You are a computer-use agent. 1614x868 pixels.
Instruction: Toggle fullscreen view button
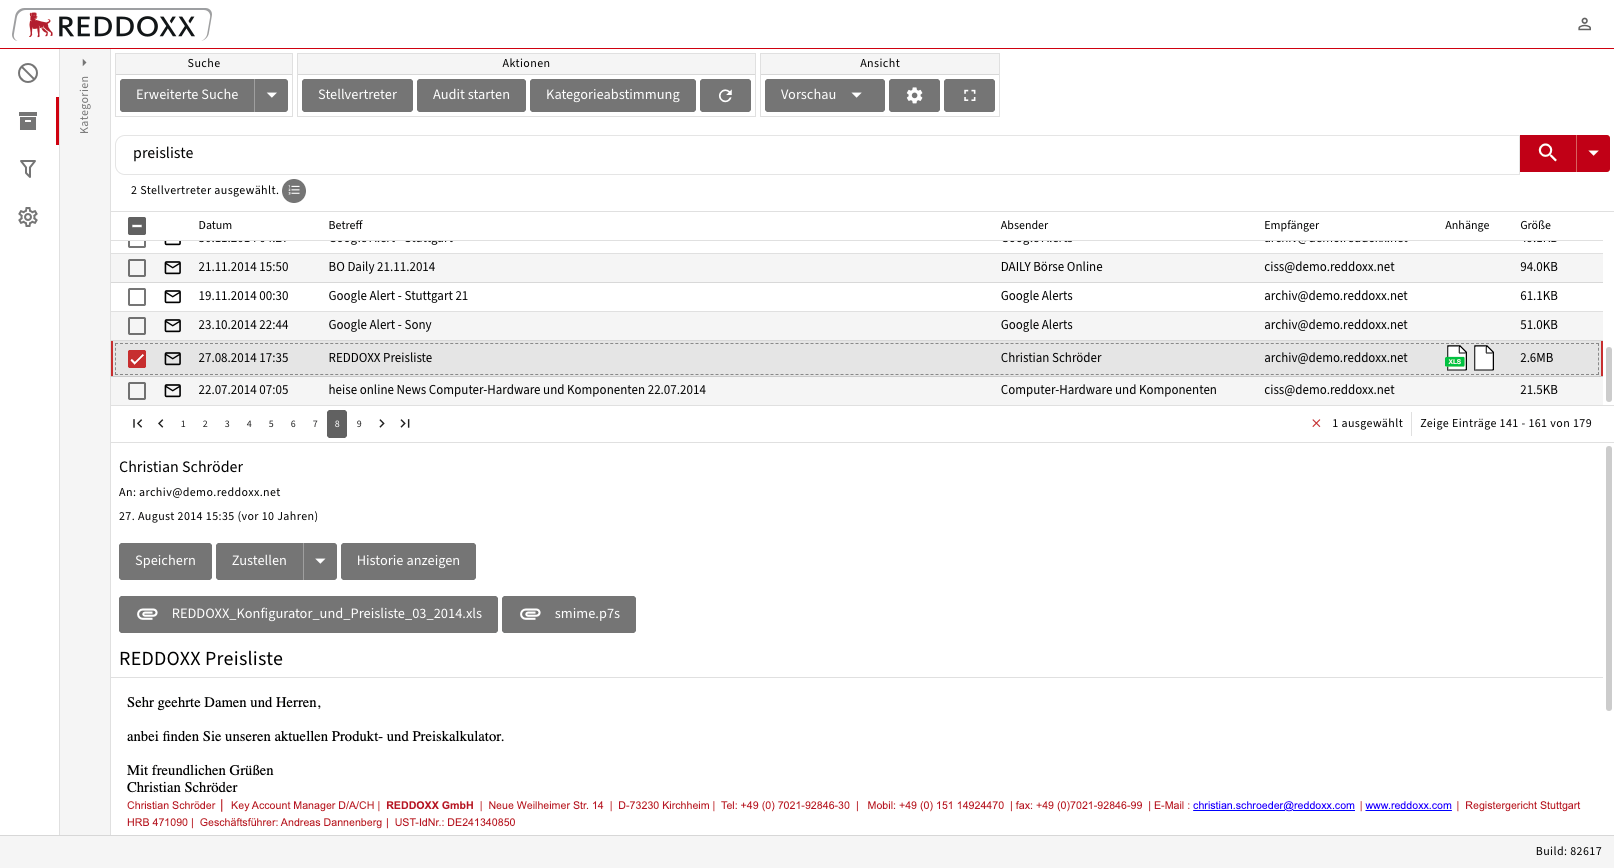pyautogui.click(x=969, y=95)
